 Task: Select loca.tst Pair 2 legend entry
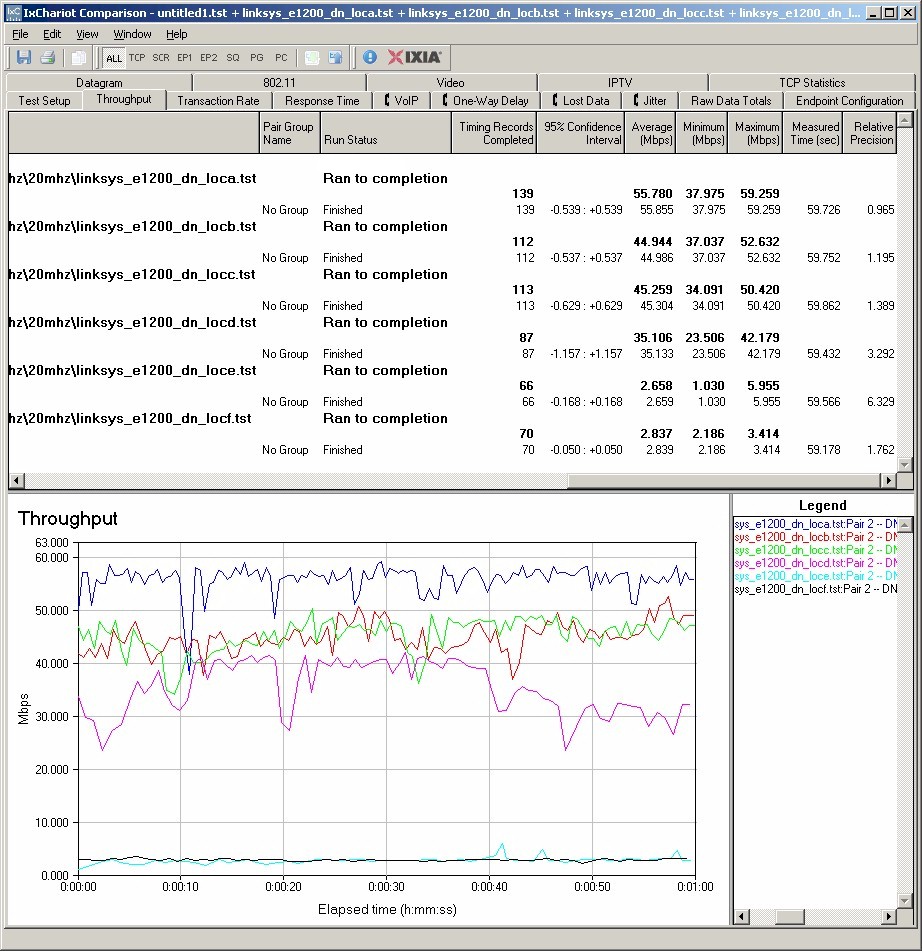click(x=815, y=523)
